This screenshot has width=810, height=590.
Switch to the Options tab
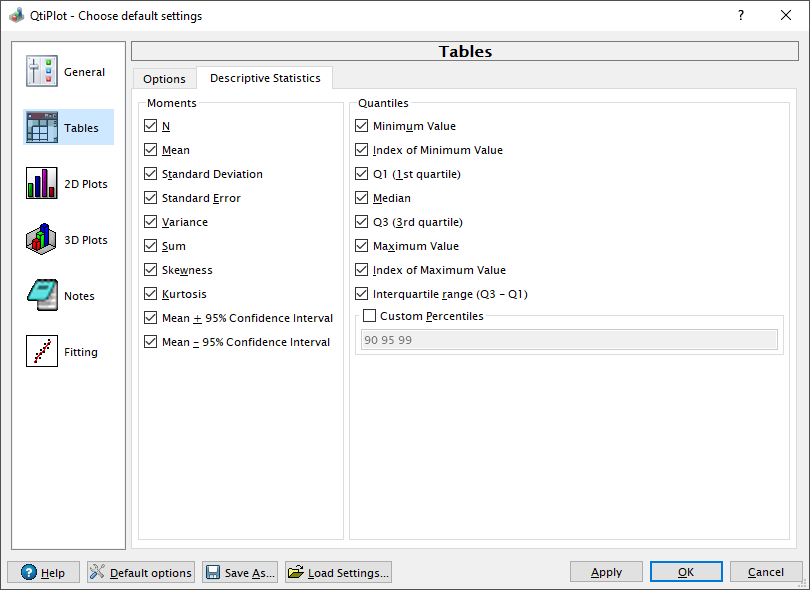click(x=164, y=79)
